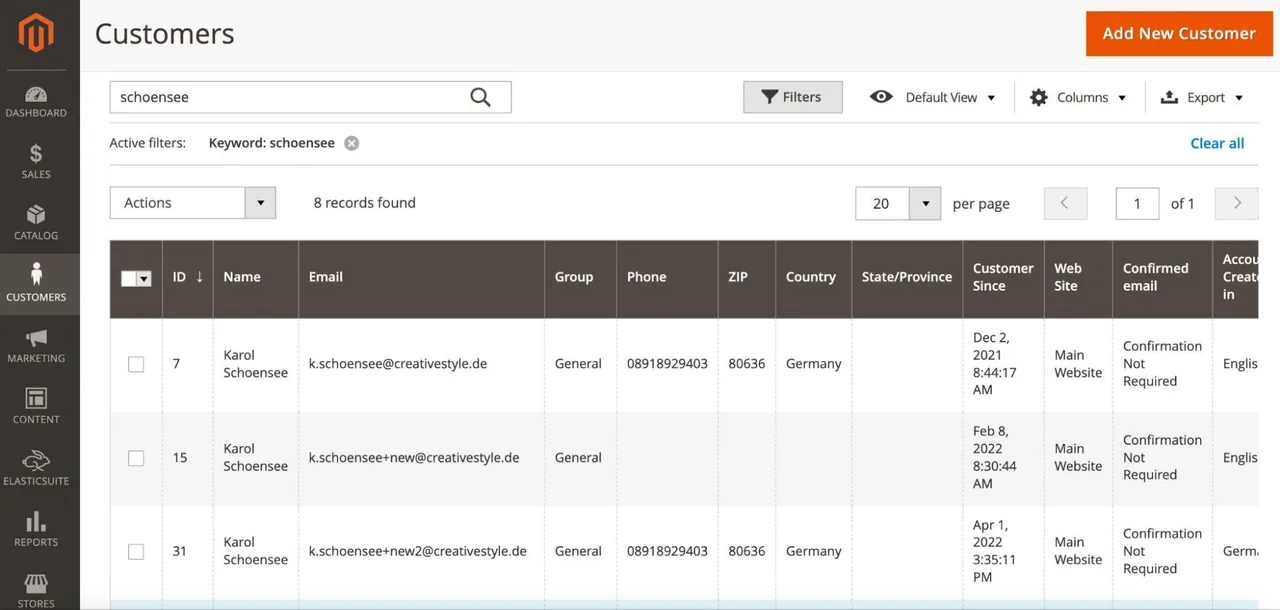Sort by the Web Site column header

click(x=1078, y=277)
